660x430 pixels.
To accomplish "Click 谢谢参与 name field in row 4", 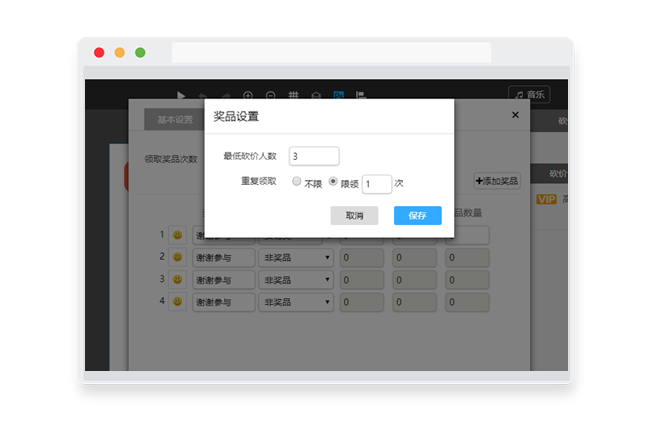I will click(x=224, y=302).
